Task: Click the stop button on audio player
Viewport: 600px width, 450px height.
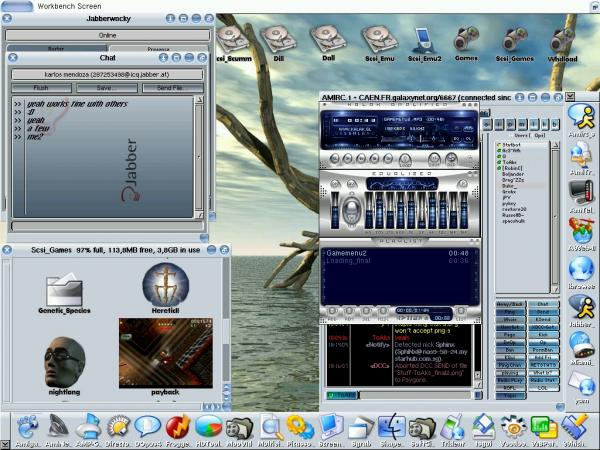Action: point(375,158)
